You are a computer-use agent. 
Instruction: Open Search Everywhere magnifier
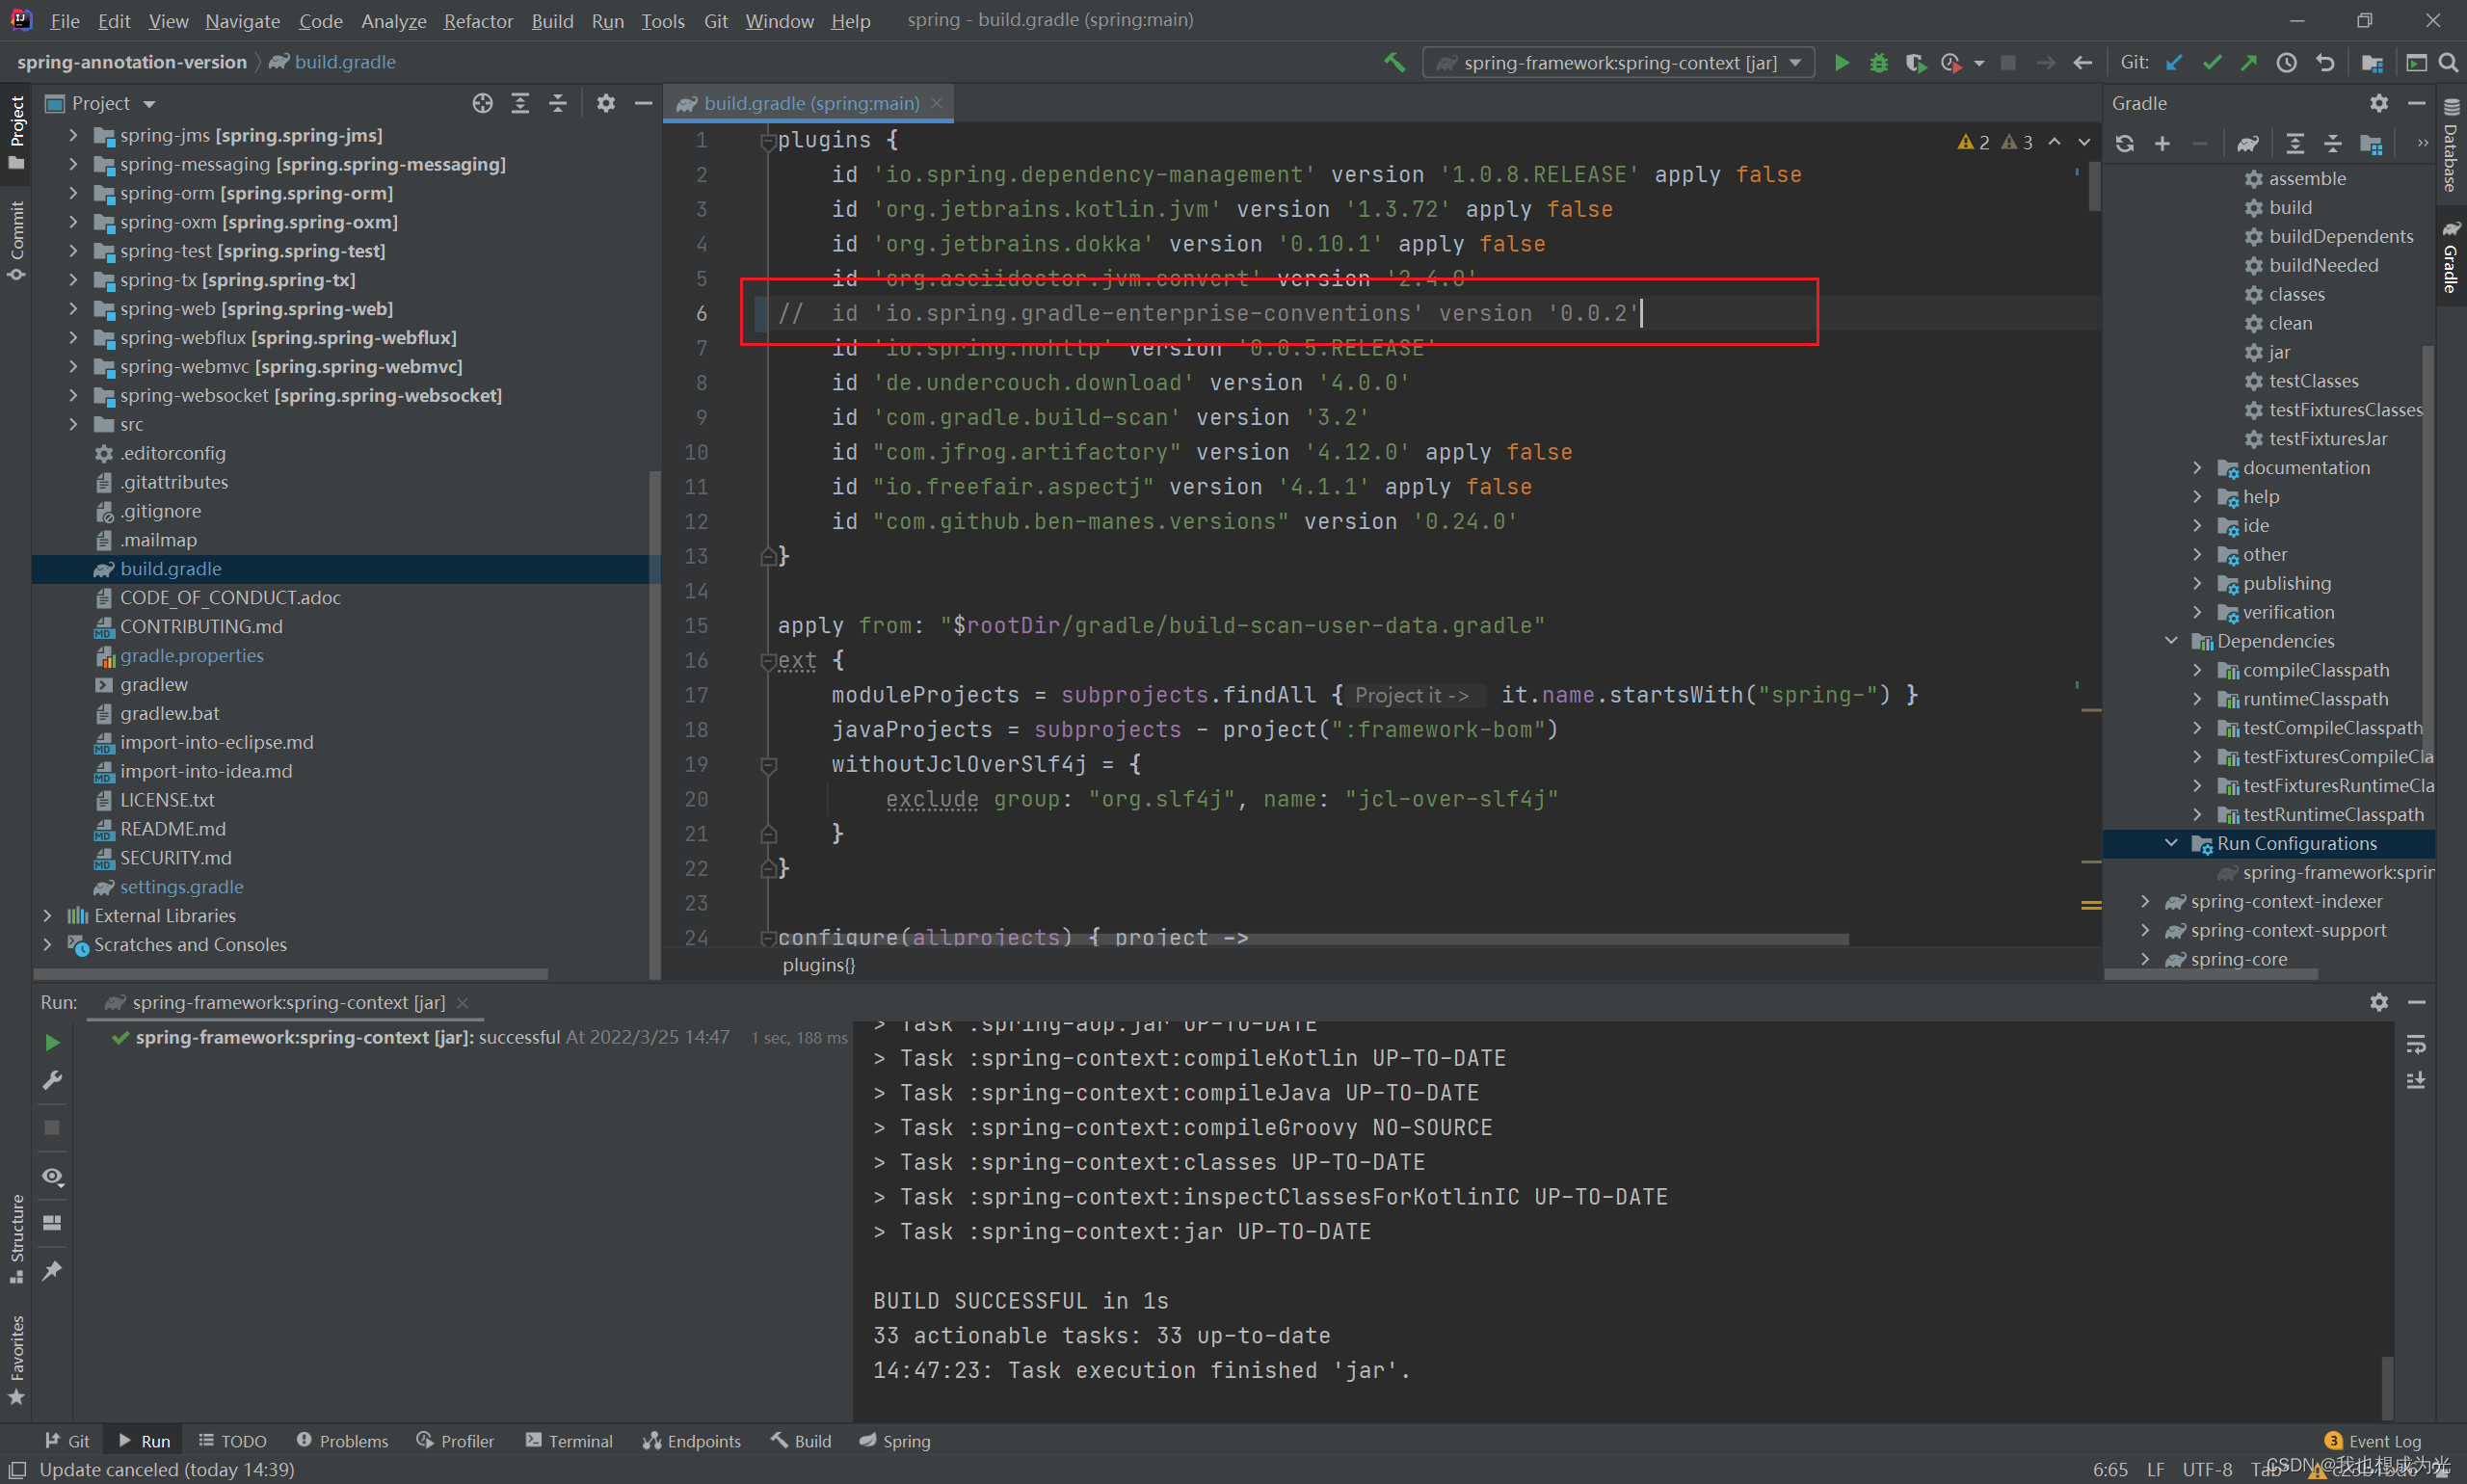[2448, 63]
